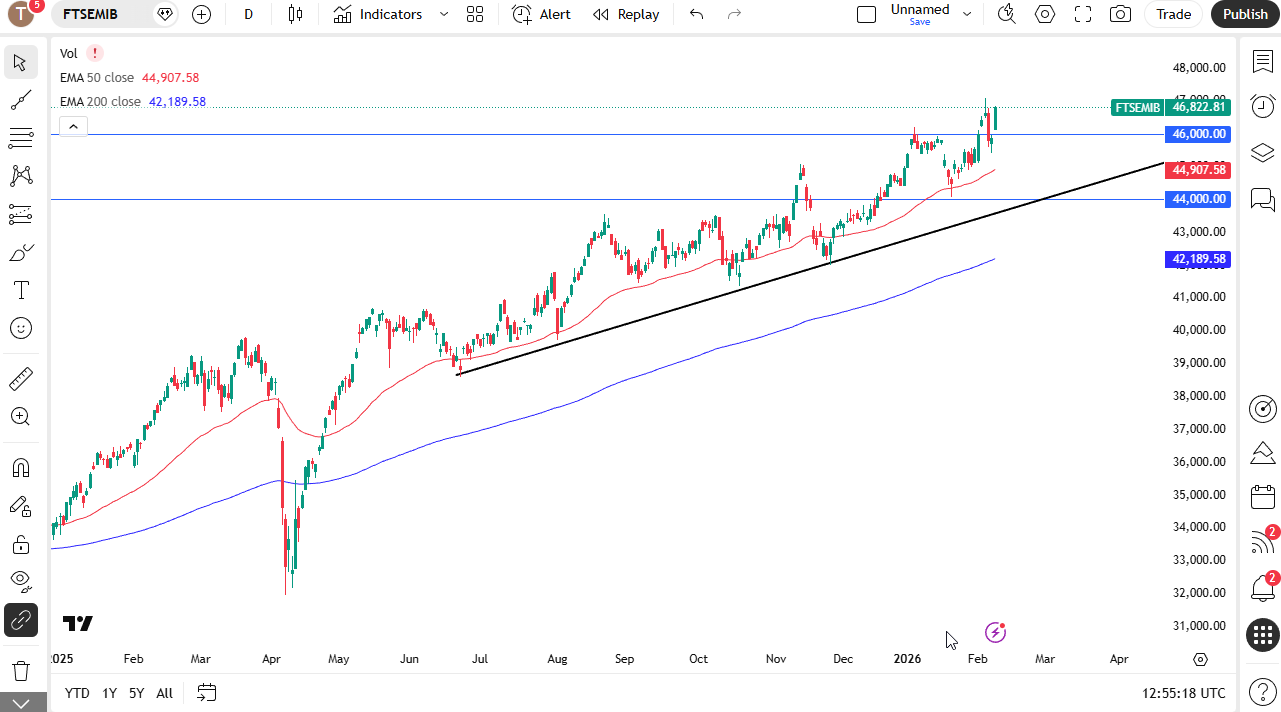Viewport: 1281px width, 712px height.
Task: Start bar Replay mode
Action: point(626,14)
